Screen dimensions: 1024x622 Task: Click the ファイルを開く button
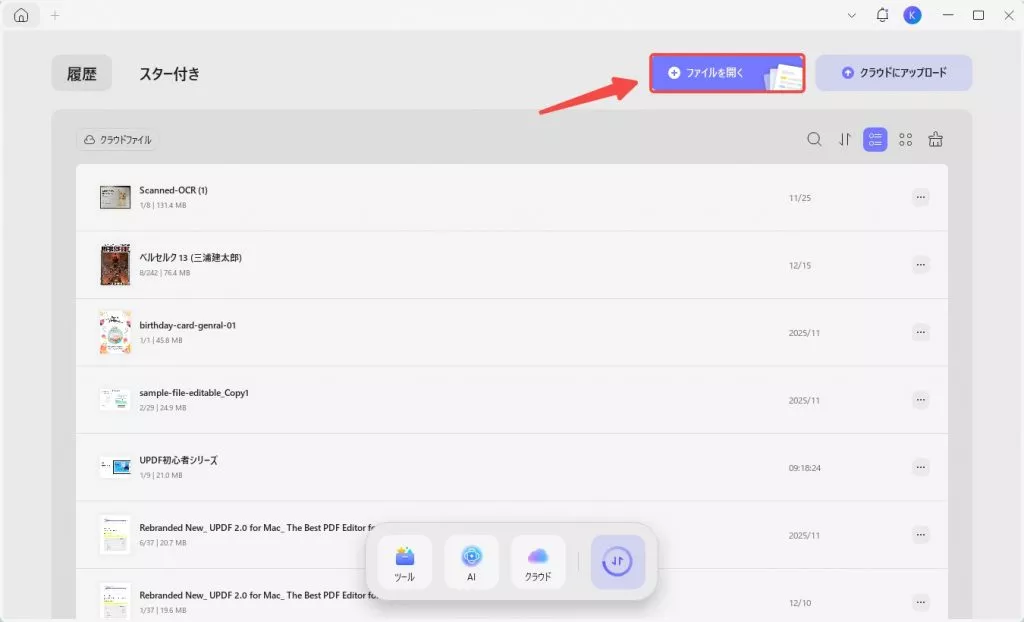(727, 72)
